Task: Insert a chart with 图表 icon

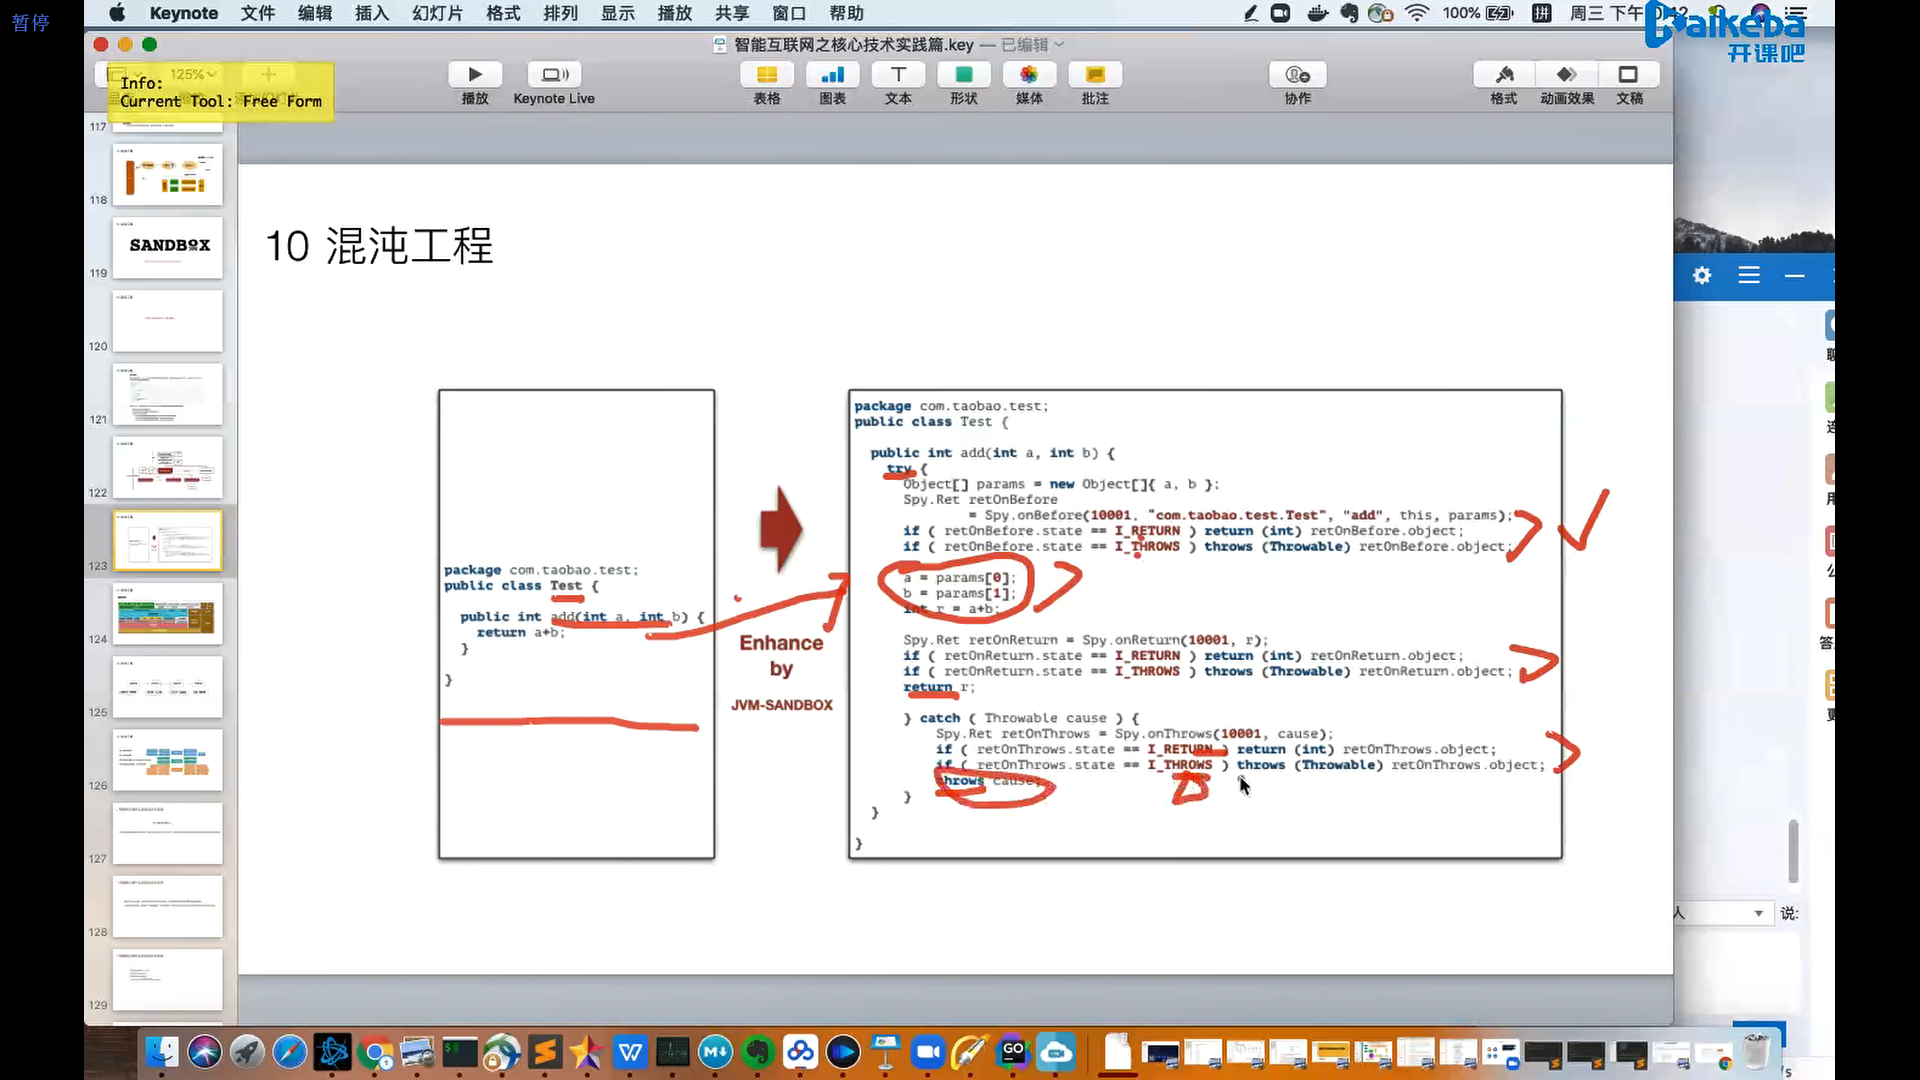Action: 832,75
